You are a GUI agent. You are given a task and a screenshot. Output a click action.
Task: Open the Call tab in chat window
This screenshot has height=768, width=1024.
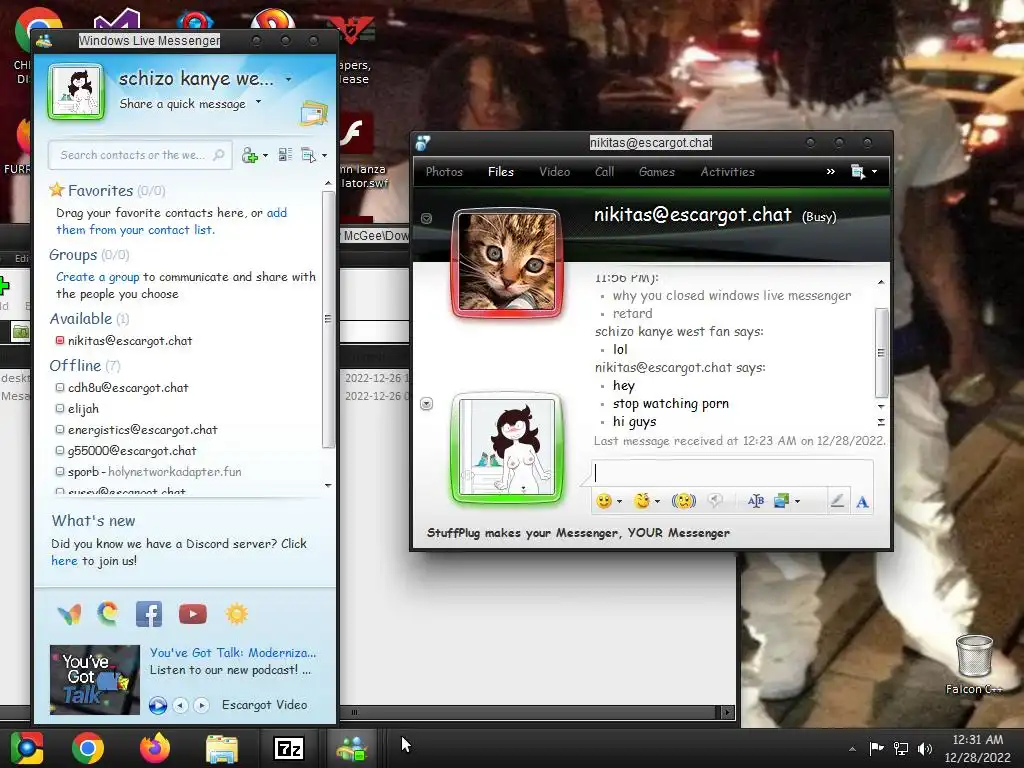tap(604, 172)
